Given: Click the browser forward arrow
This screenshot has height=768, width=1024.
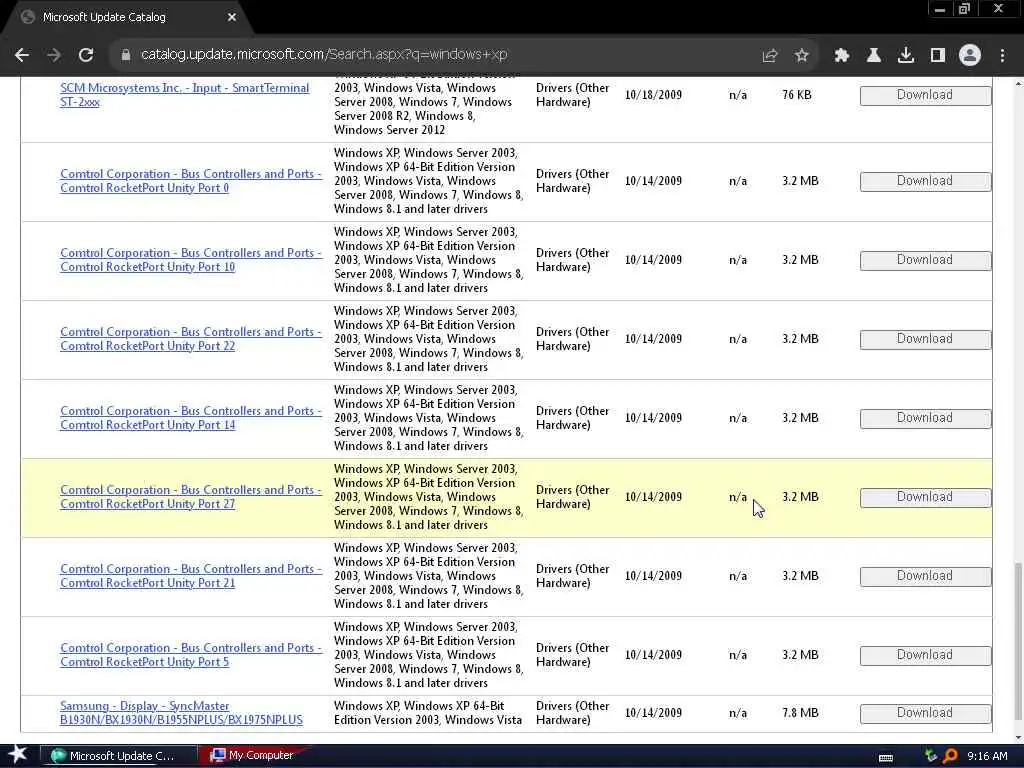Looking at the screenshot, I should click(x=54, y=55).
